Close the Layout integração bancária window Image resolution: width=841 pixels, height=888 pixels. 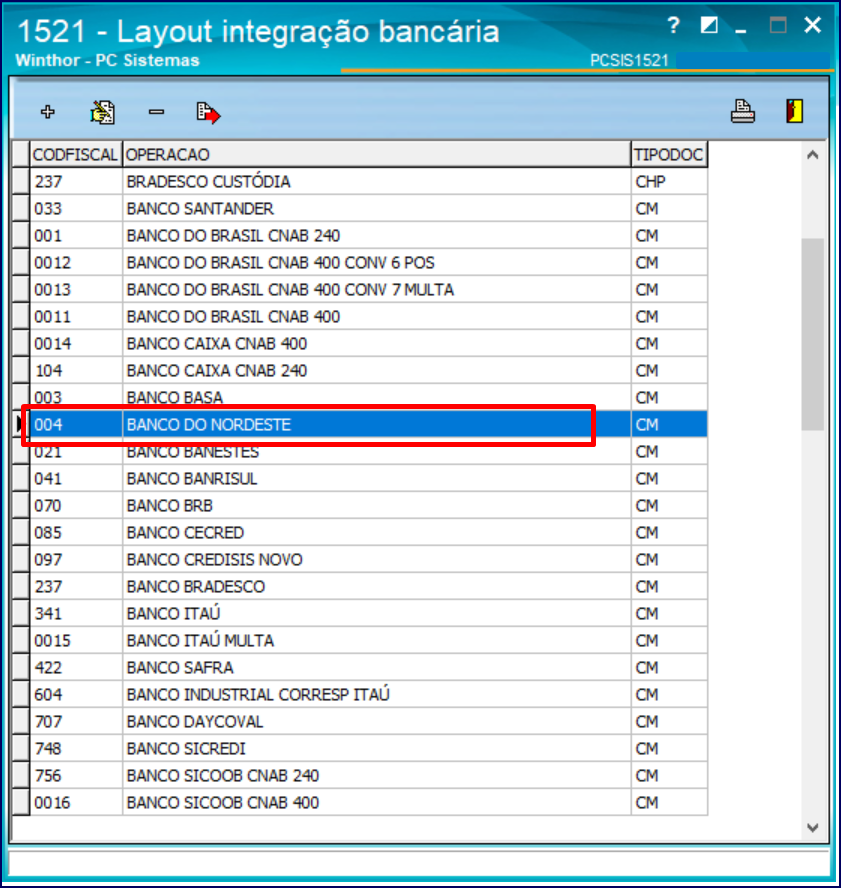tap(813, 25)
